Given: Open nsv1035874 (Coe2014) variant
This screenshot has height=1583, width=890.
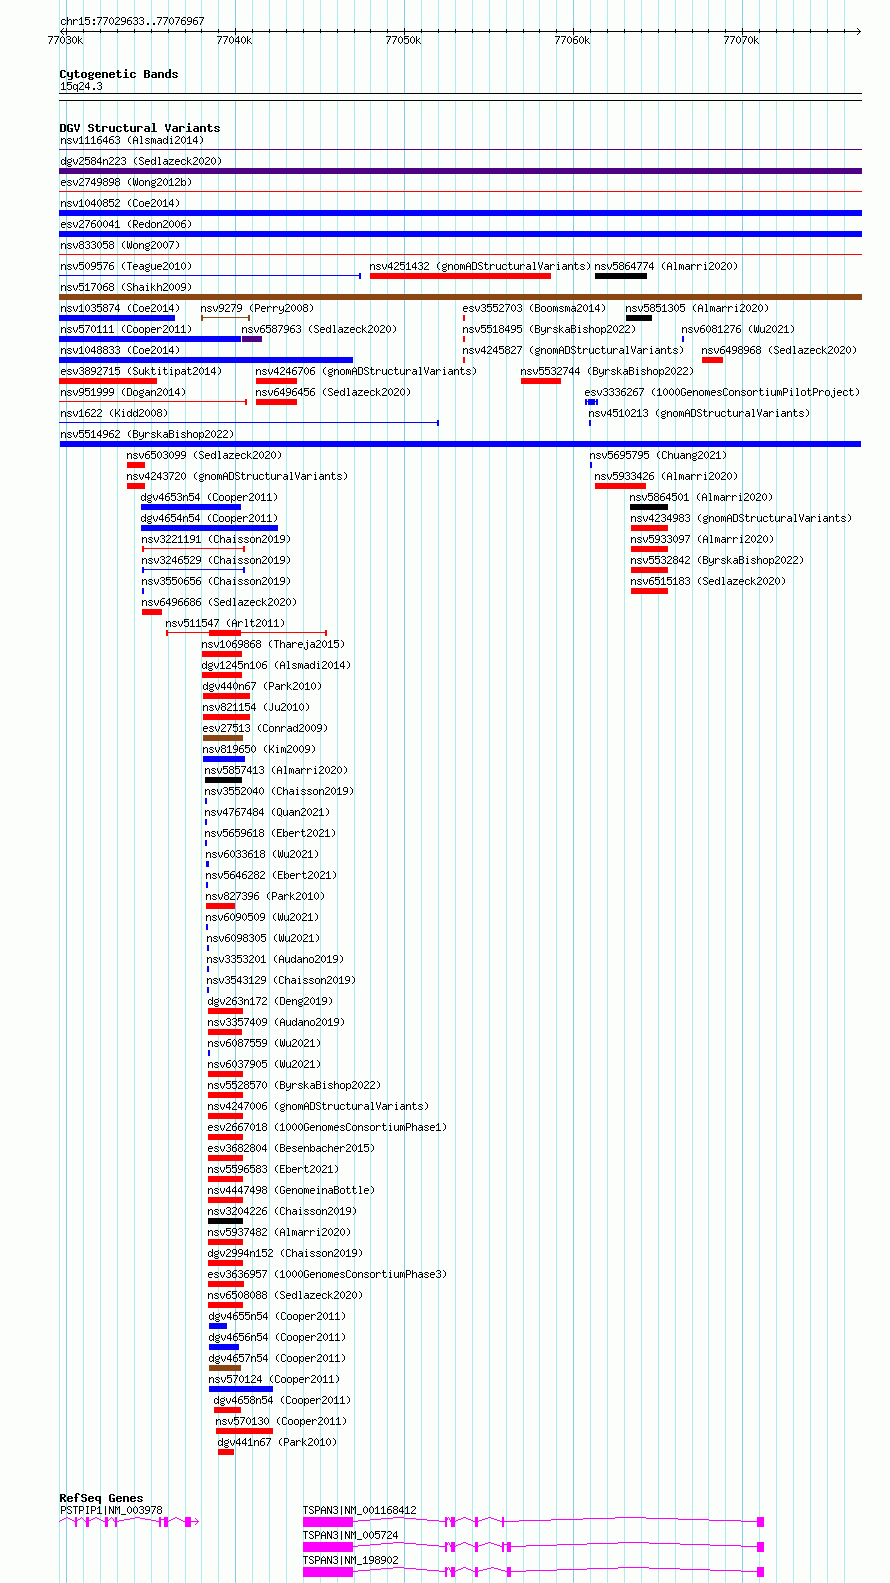Looking at the screenshot, I should point(119,308).
